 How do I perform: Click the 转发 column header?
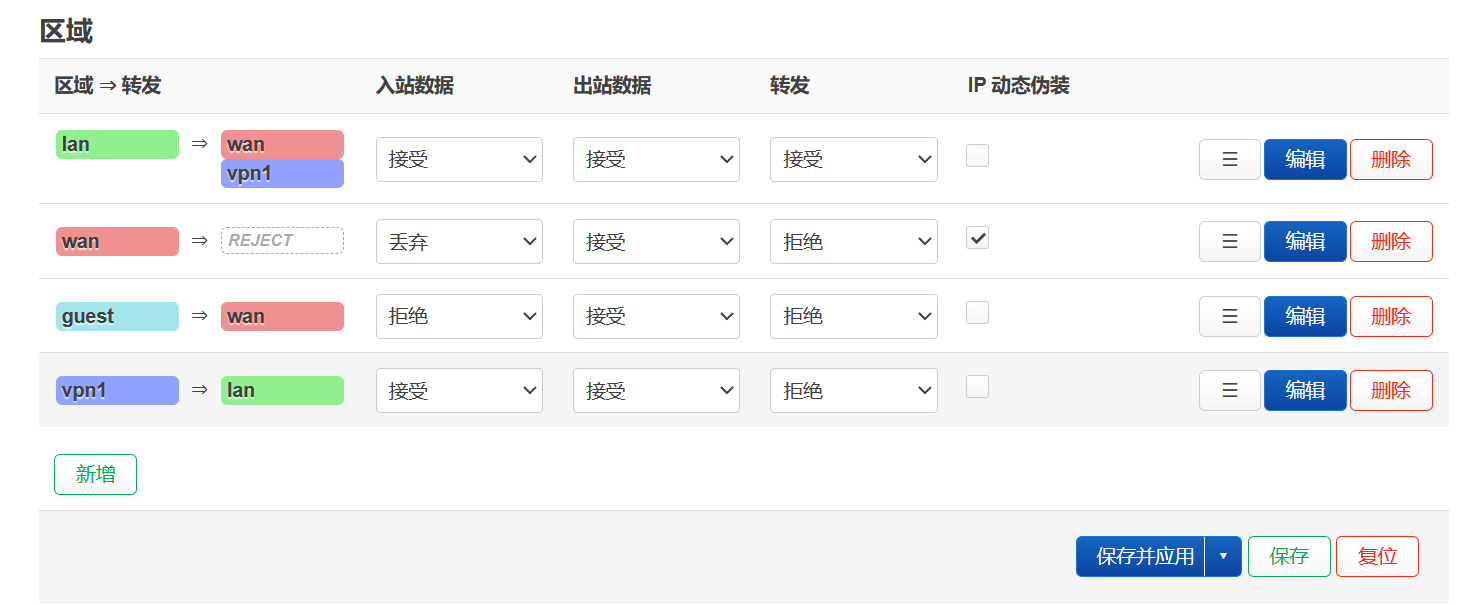[x=790, y=86]
